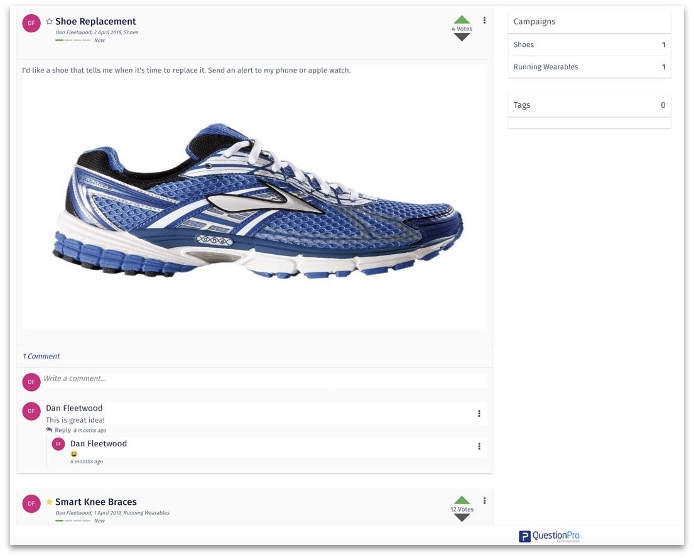Select the Shoes campaign
Image resolution: width=694 pixels, height=558 pixels.
590,45
